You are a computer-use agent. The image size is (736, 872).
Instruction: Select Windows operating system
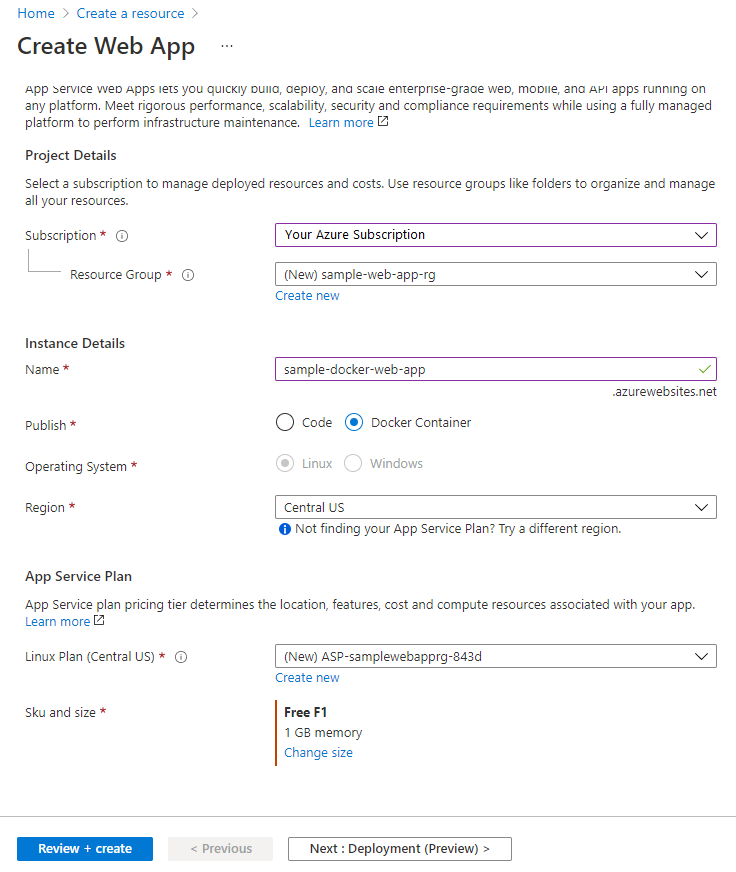(x=352, y=463)
